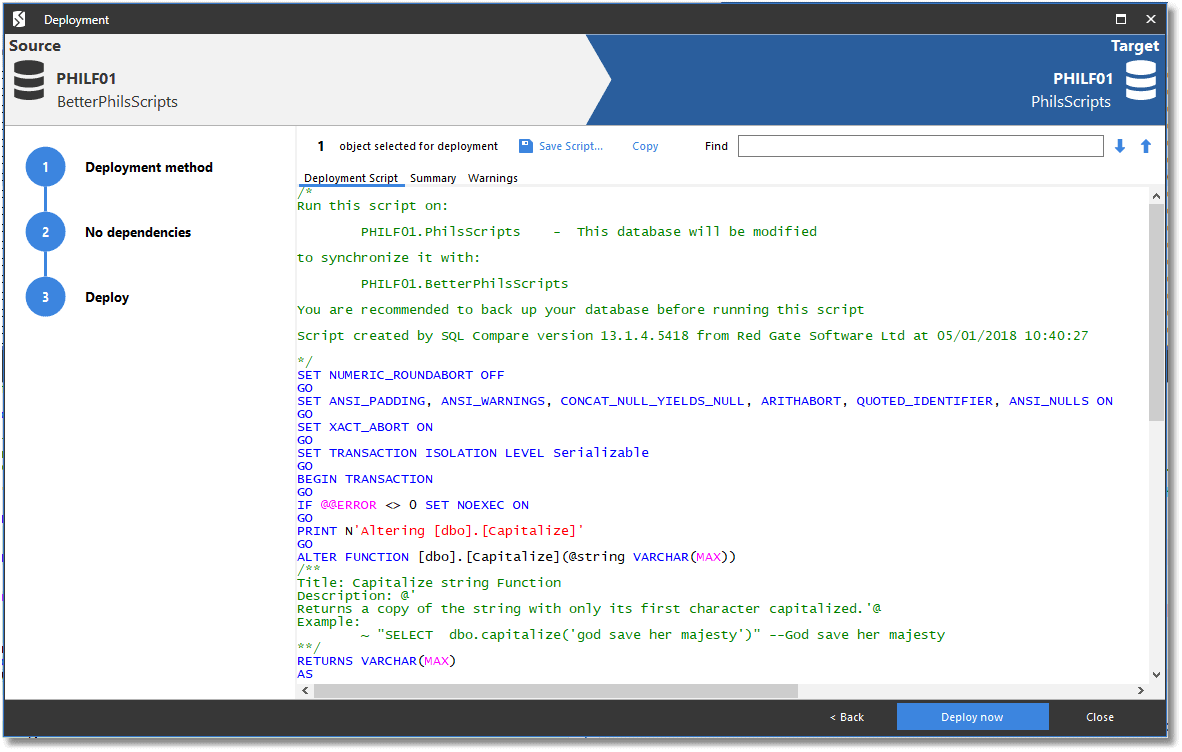Screen dimensions: 1182x752
Task: Click the Save Script floppy disk icon
Action: 526,146
